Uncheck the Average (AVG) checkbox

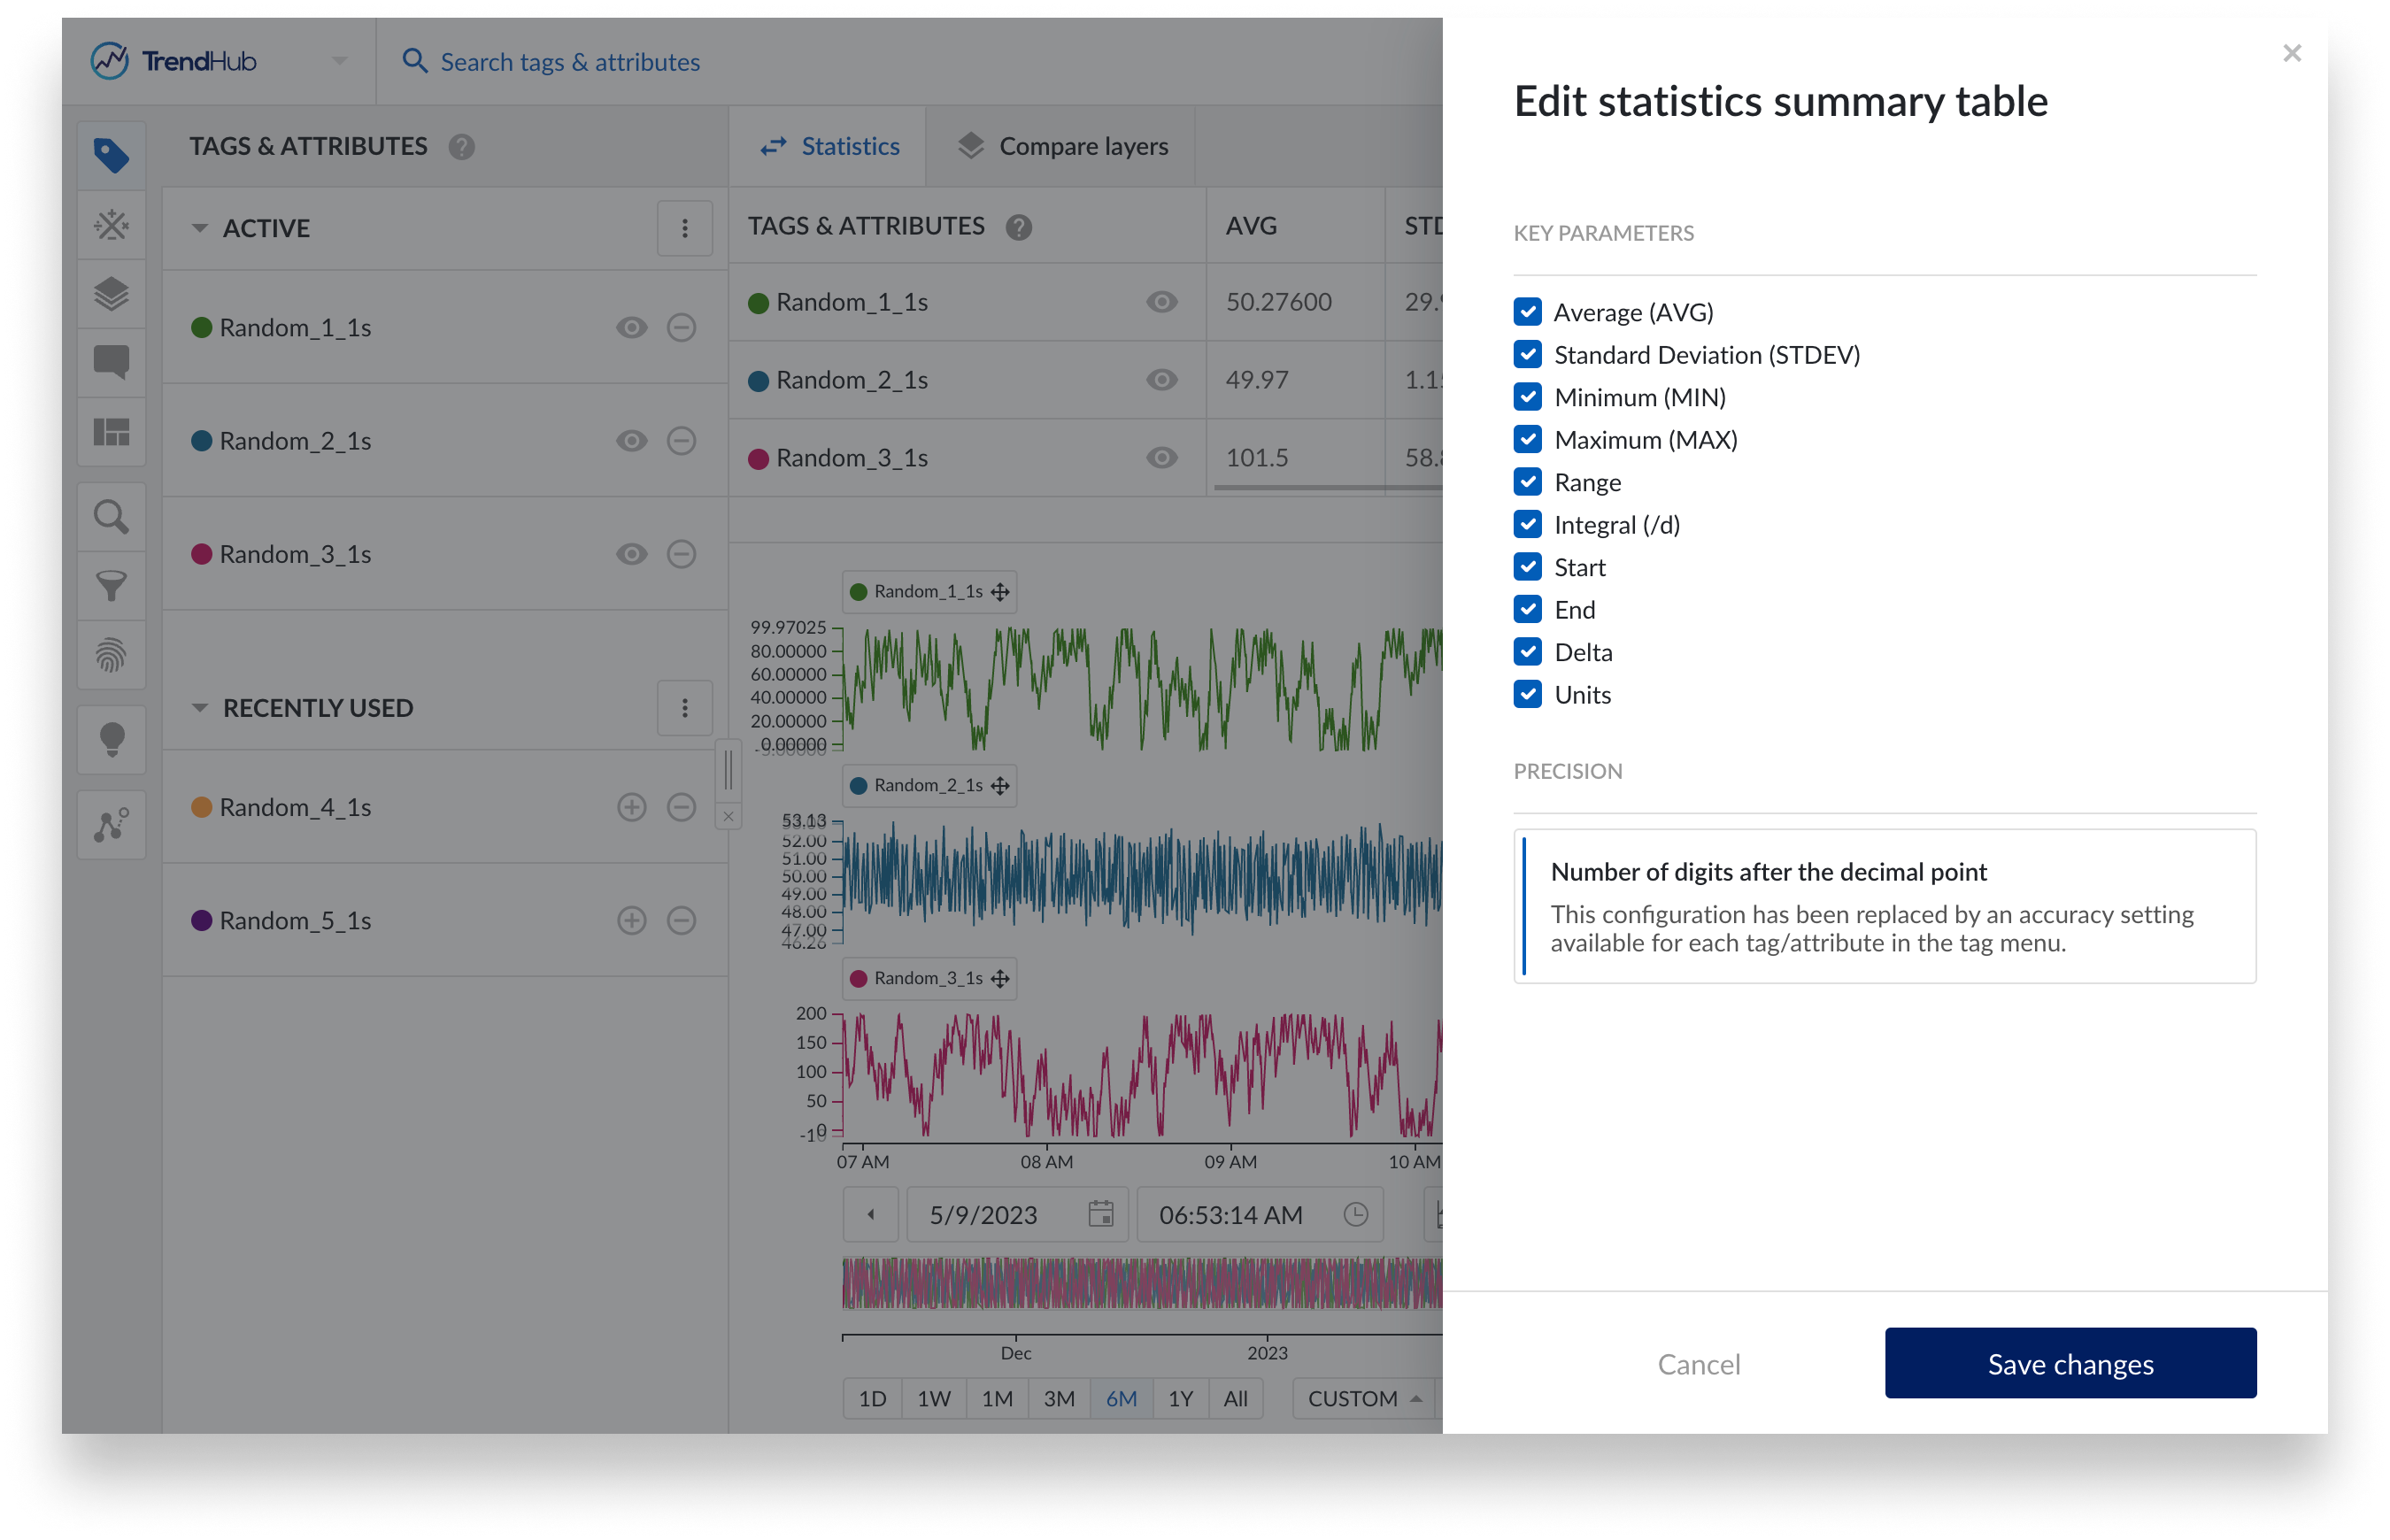point(1527,312)
